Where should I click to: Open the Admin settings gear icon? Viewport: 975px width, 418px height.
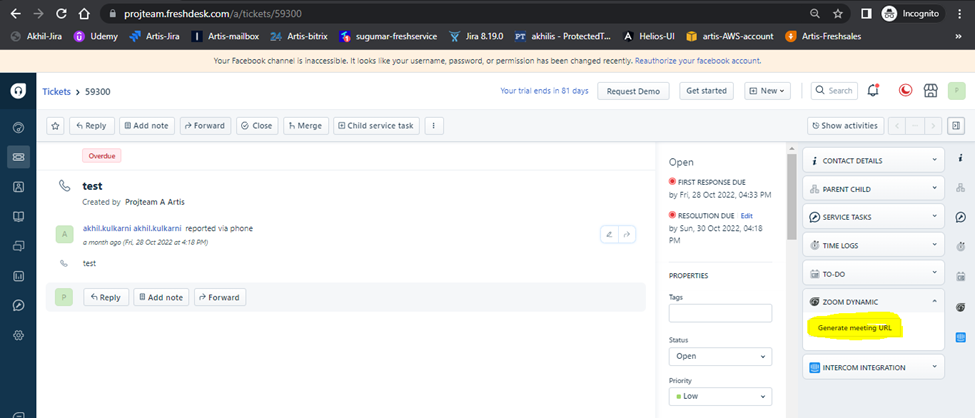click(18, 335)
